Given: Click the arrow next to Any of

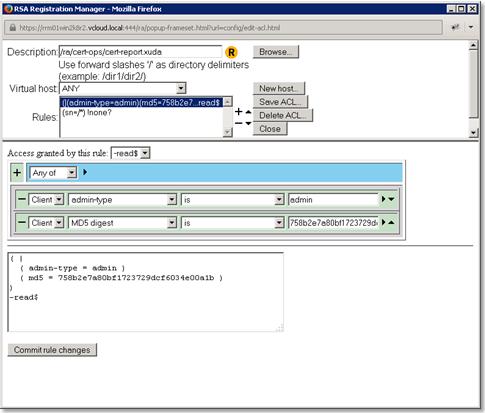Looking at the screenshot, I should [85, 172].
